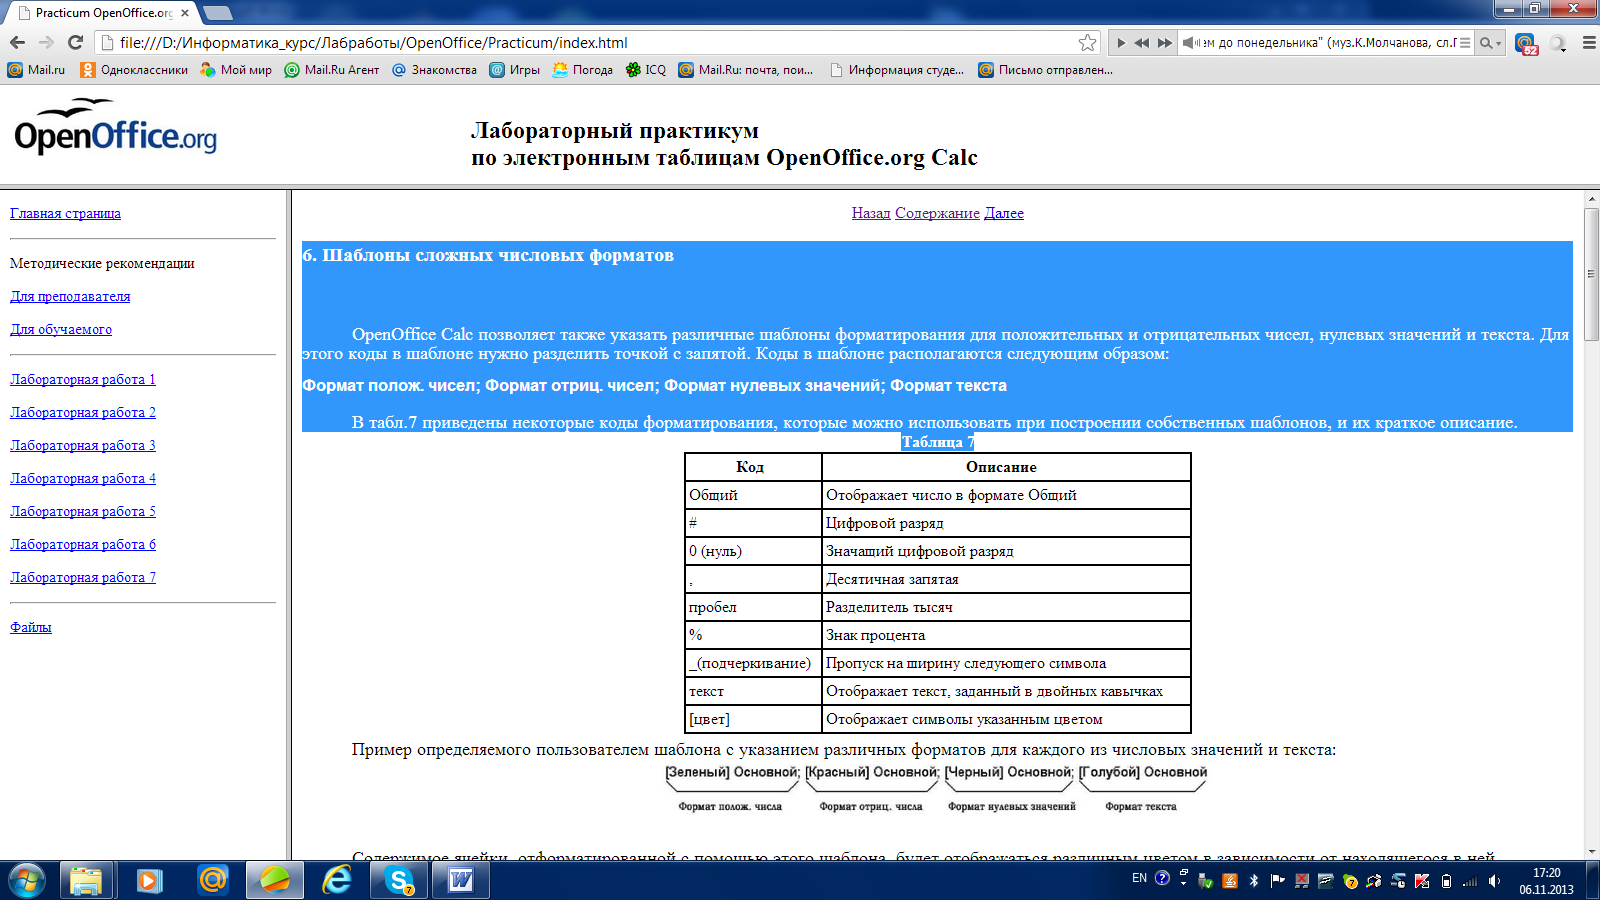Open the Windows Start menu
The height and width of the screenshot is (900, 1600).
(x=26, y=880)
